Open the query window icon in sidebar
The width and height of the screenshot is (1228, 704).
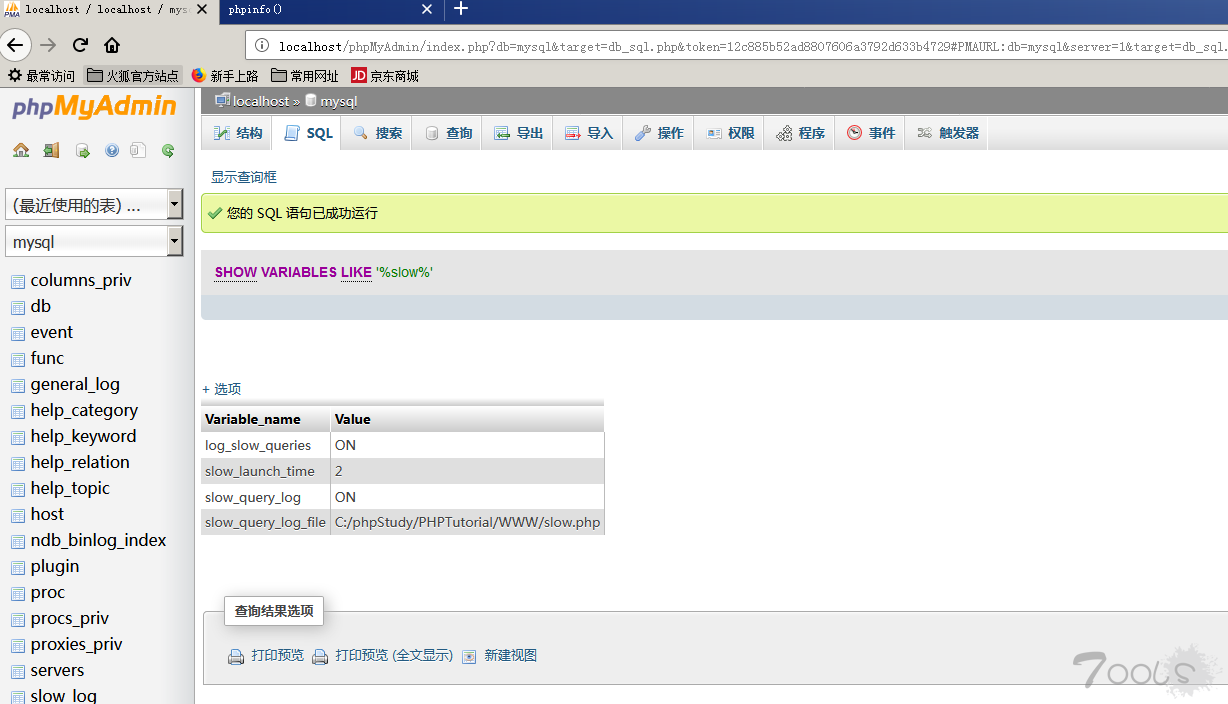click(83, 151)
